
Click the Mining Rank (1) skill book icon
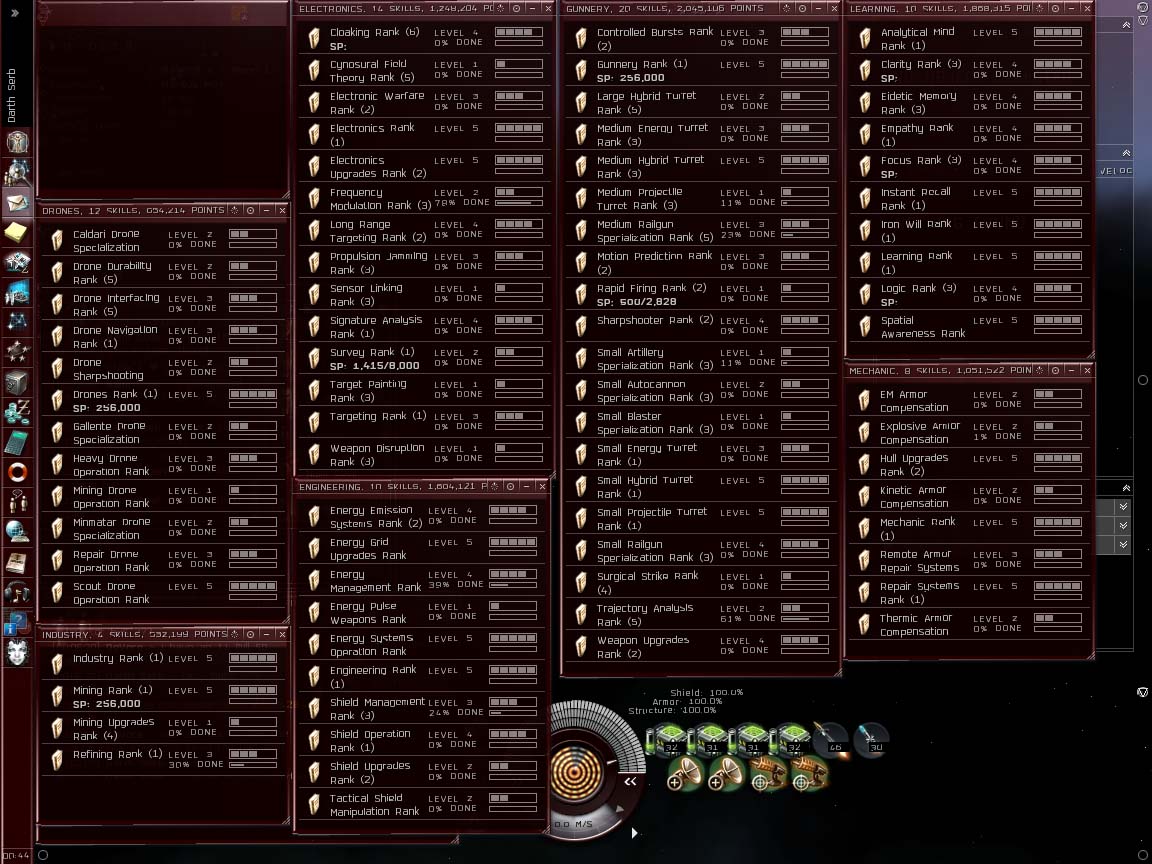pyautogui.click(x=57, y=696)
